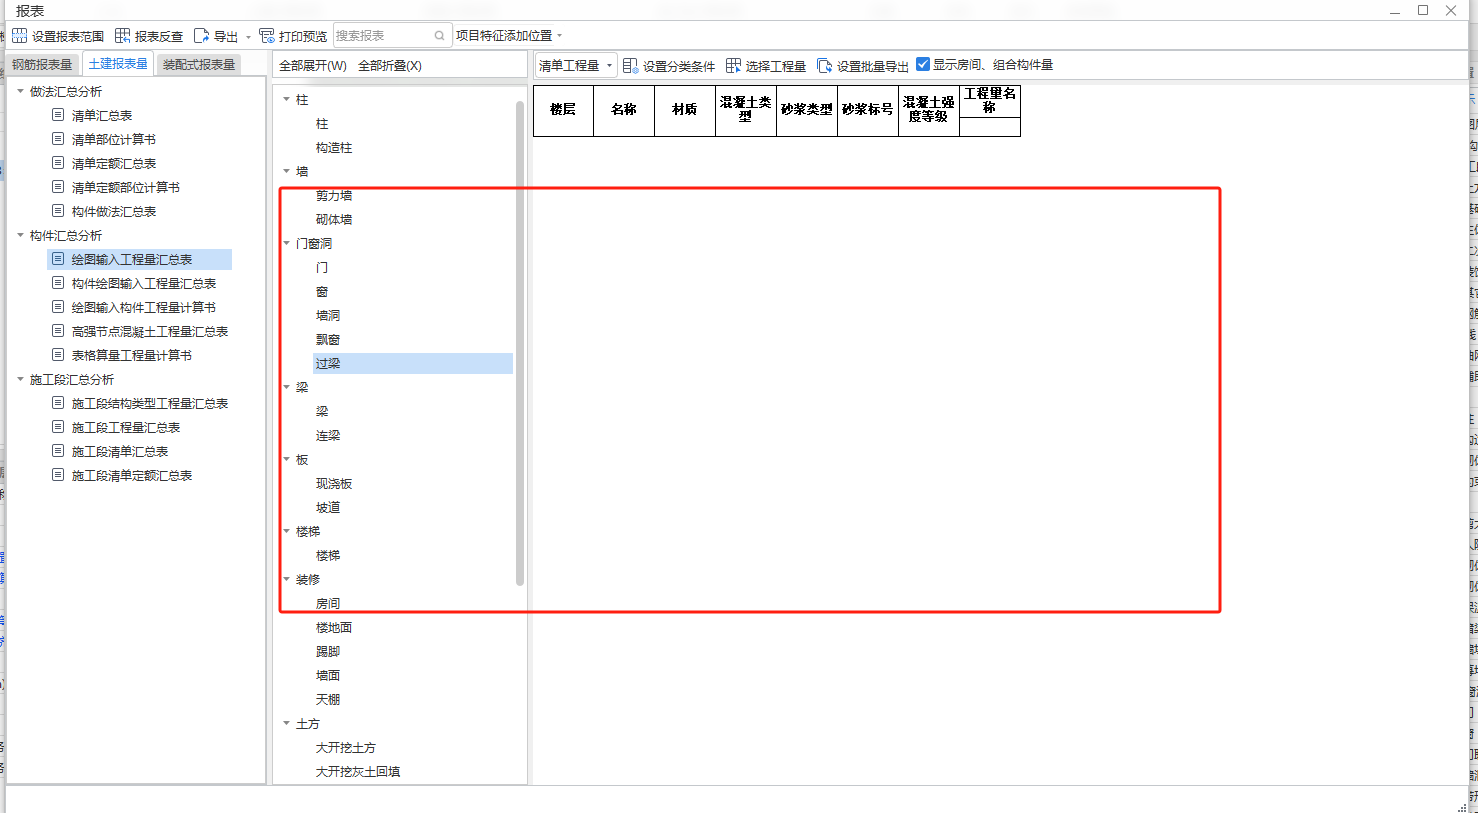Viewport: 1478px width, 813px height.
Task: Click the document icon beside 构件绘图输入工程量汇总表
Action: pyautogui.click(x=58, y=283)
